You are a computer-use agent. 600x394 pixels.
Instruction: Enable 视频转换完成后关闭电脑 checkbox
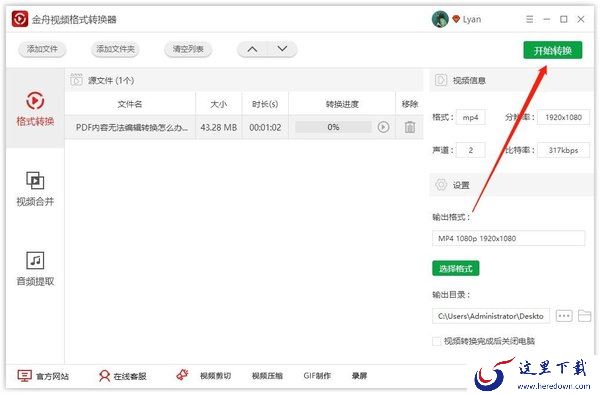click(436, 341)
